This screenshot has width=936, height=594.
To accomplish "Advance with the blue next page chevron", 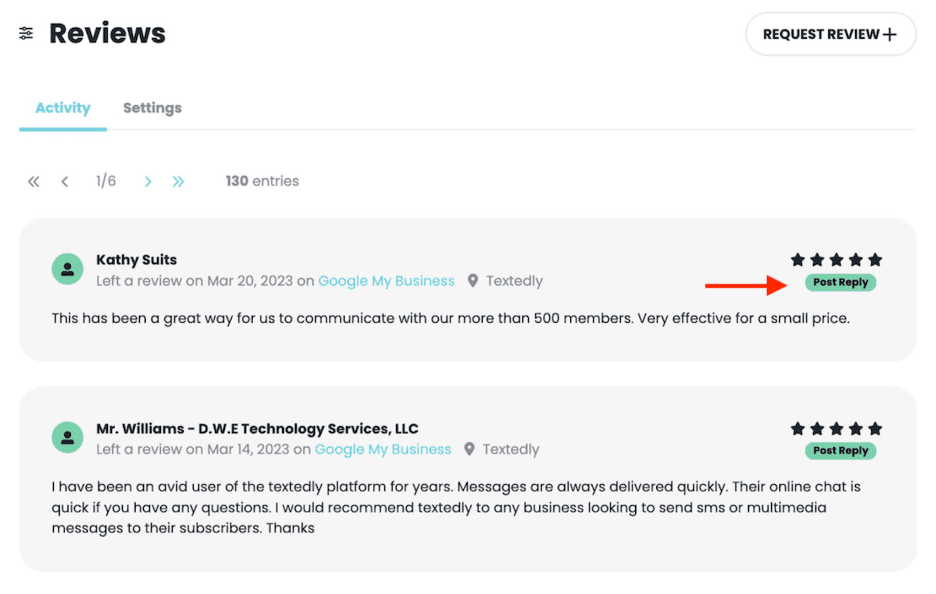I will click(147, 181).
